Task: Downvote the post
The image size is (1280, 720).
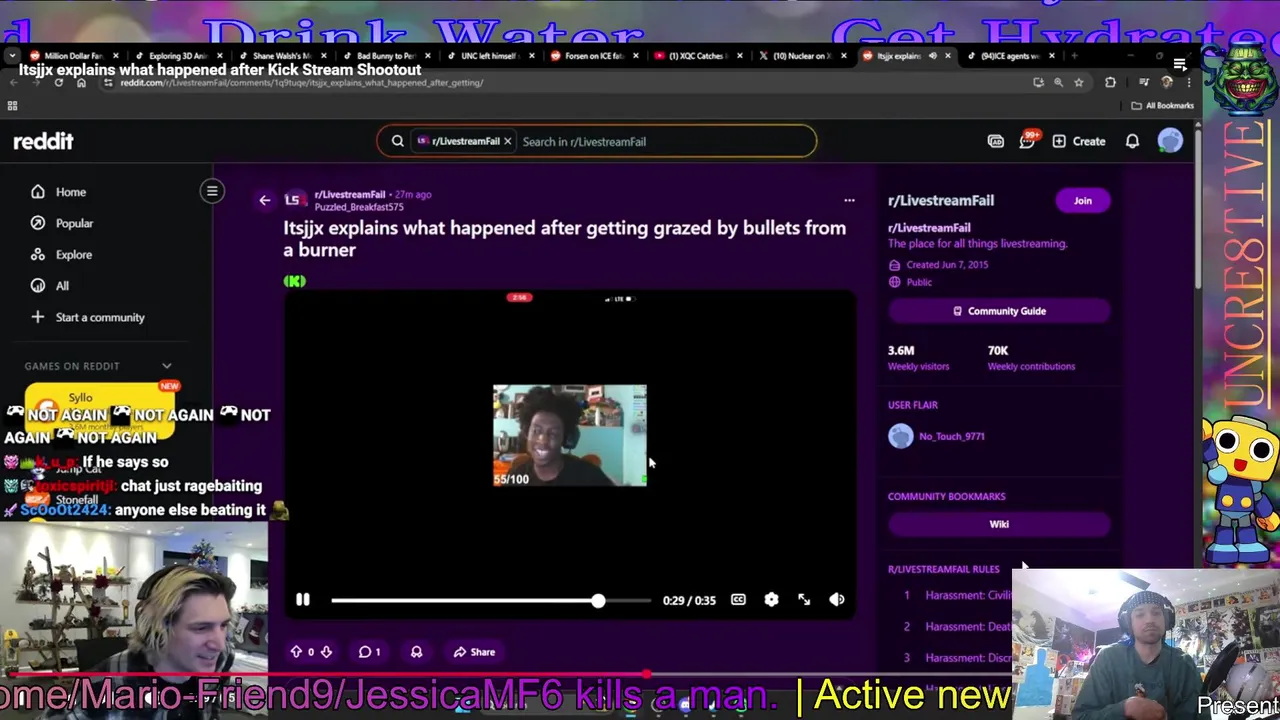Action: pyautogui.click(x=326, y=652)
